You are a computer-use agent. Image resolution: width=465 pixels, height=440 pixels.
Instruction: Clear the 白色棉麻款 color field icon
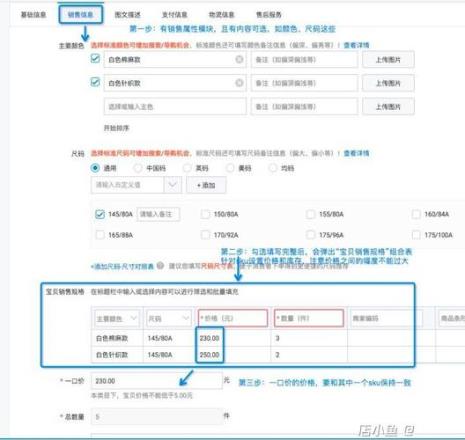pyautogui.click(x=239, y=59)
